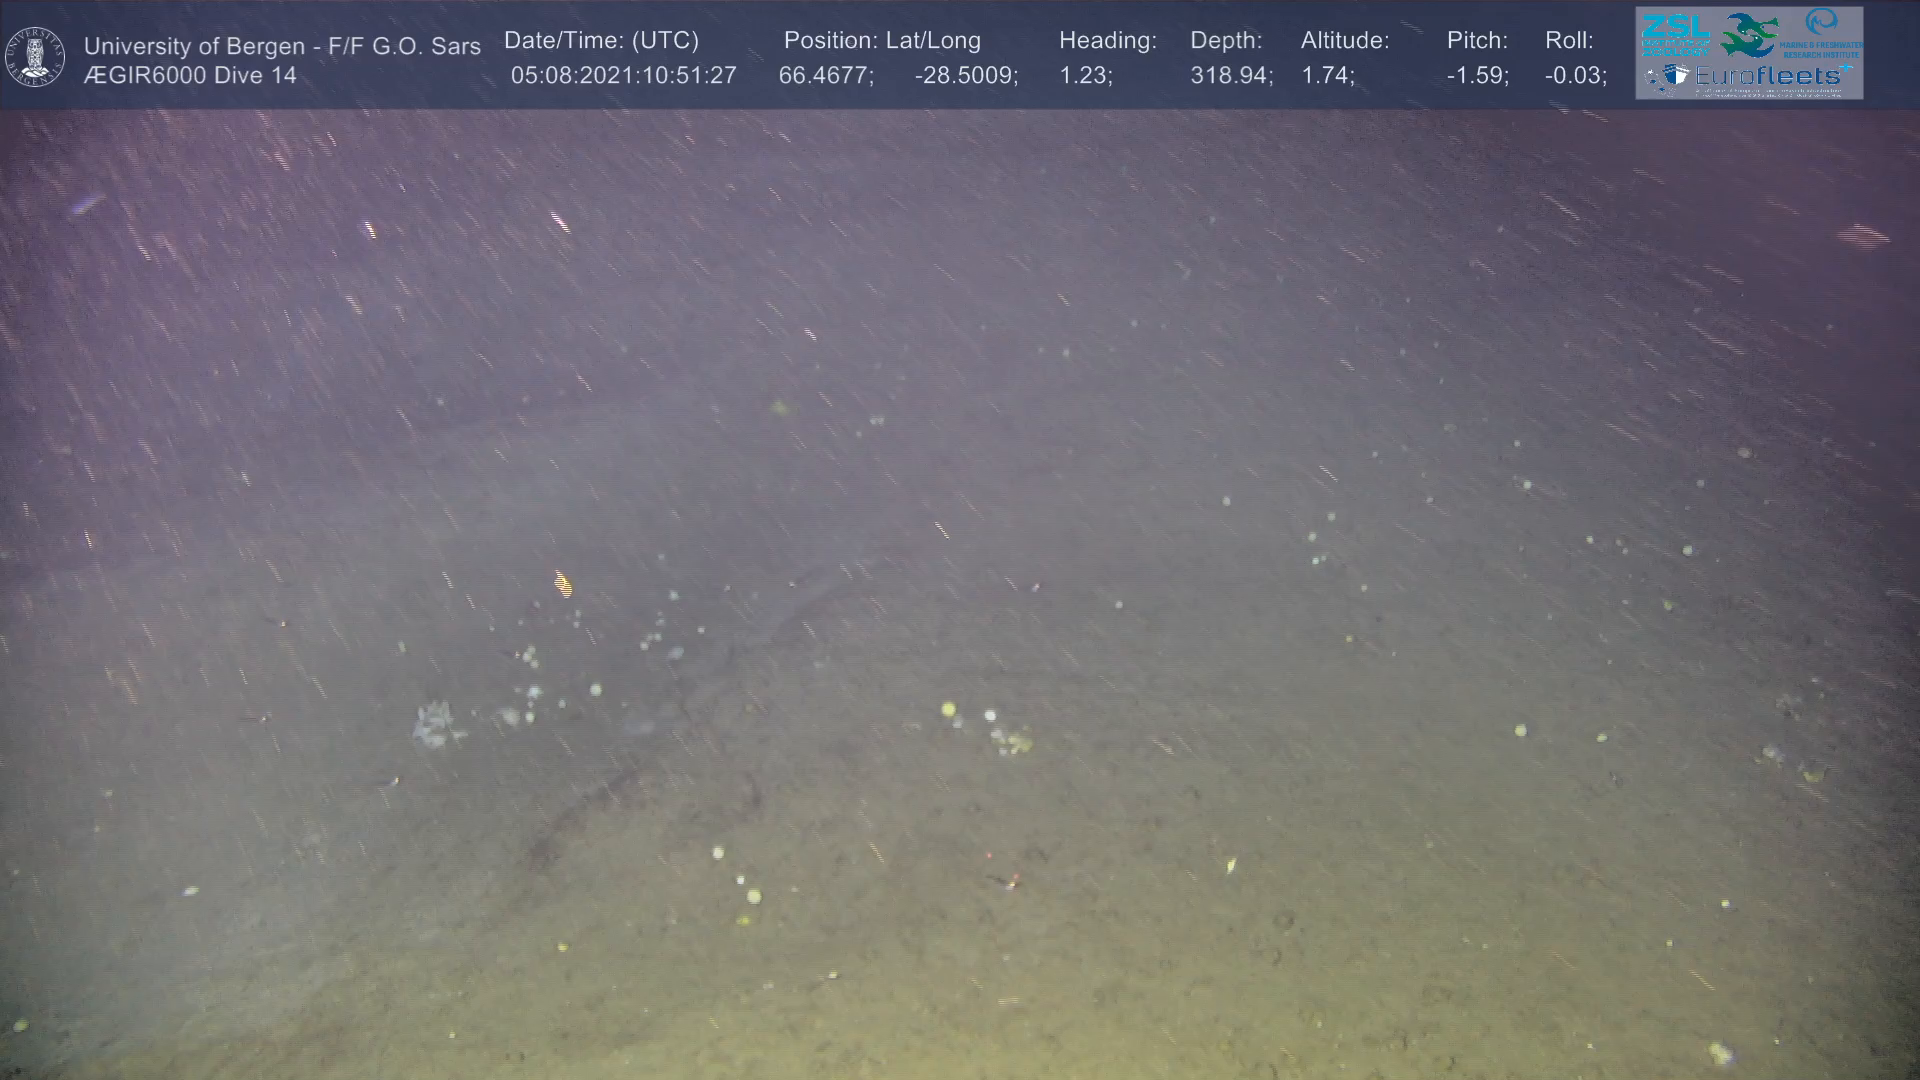Click the depth reading 318.94
The height and width of the screenshot is (1080, 1920).
click(1230, 75)
